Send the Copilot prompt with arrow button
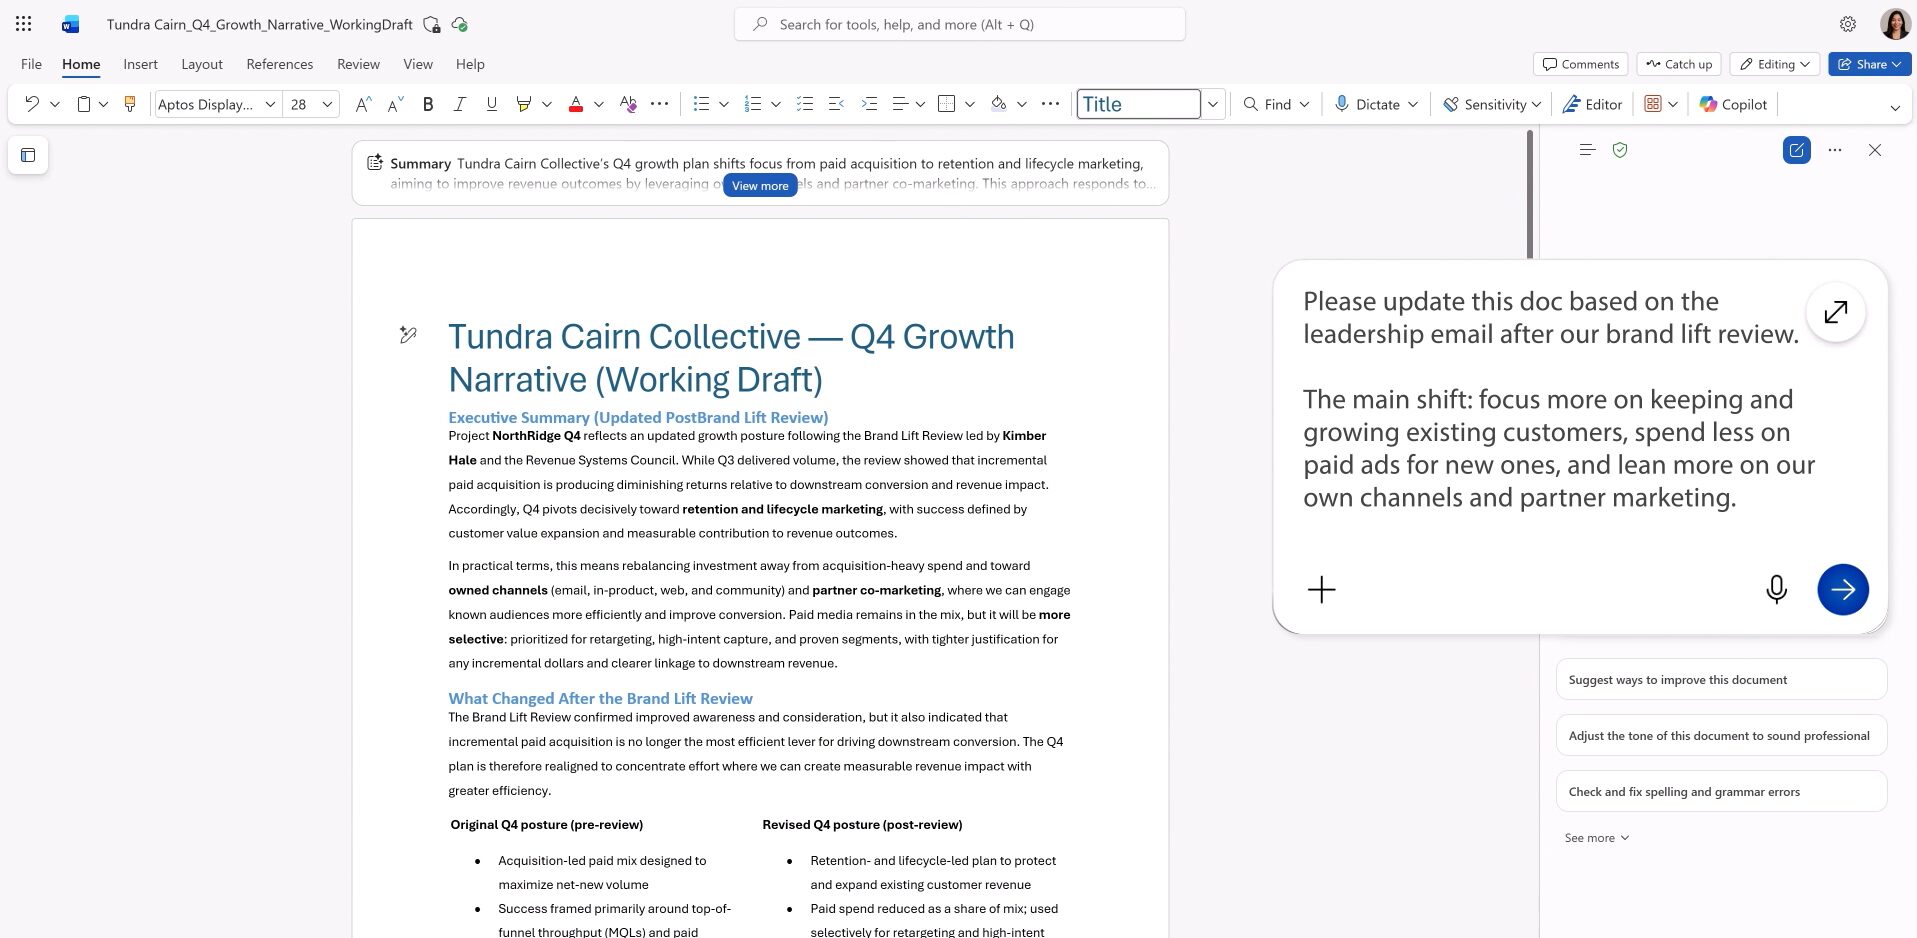 coord(1842,589)
